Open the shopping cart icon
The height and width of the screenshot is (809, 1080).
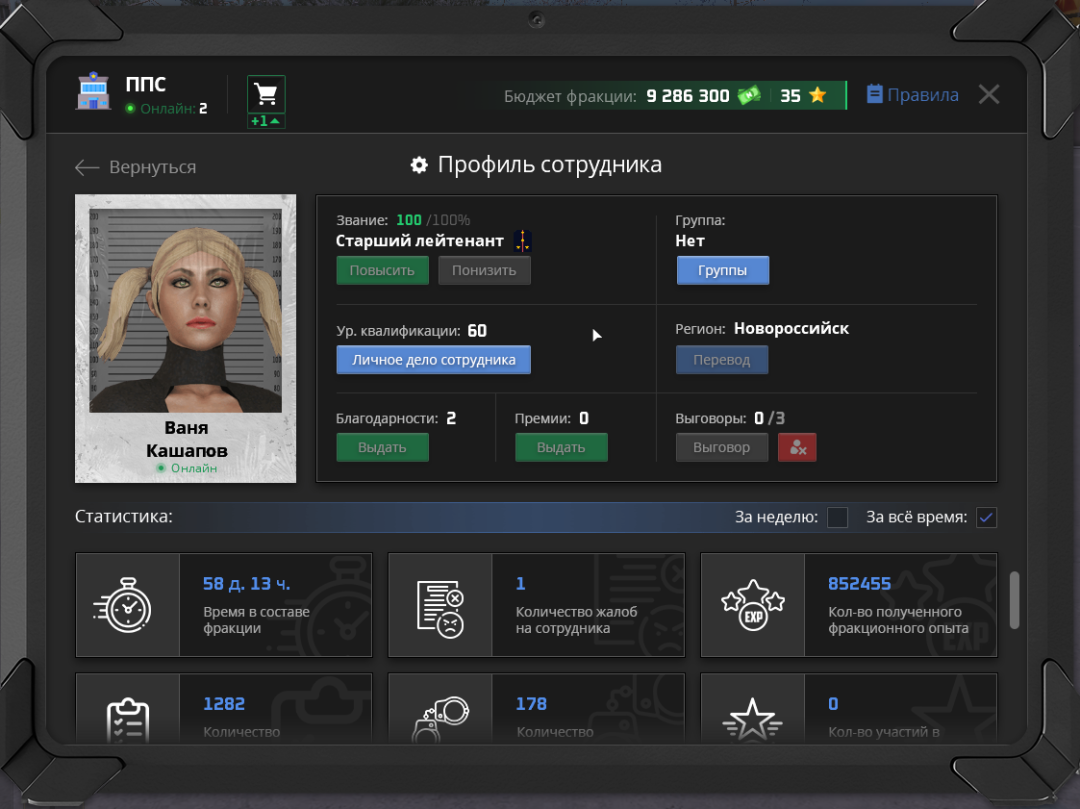(265, 92)
